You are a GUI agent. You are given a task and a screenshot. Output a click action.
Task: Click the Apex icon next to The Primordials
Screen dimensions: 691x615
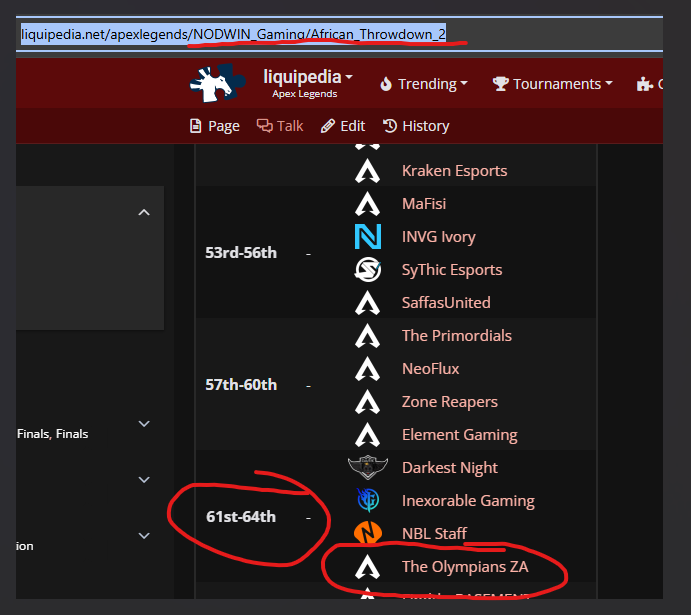coord(368,336)
